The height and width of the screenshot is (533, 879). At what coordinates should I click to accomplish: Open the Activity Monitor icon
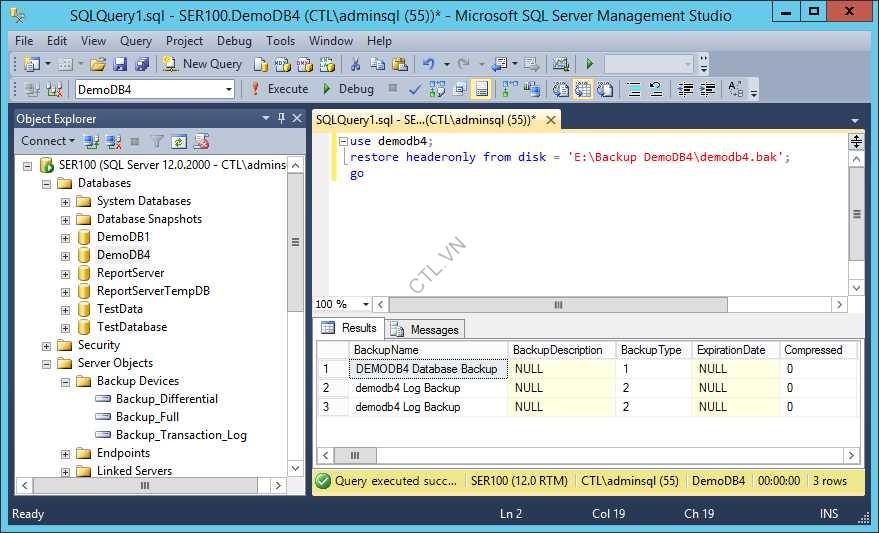pos(561,64)
